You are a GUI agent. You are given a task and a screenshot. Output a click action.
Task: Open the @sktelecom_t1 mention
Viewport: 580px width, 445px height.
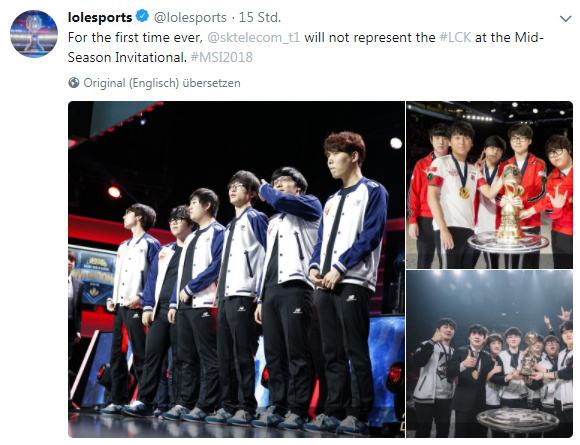[254, 37]
